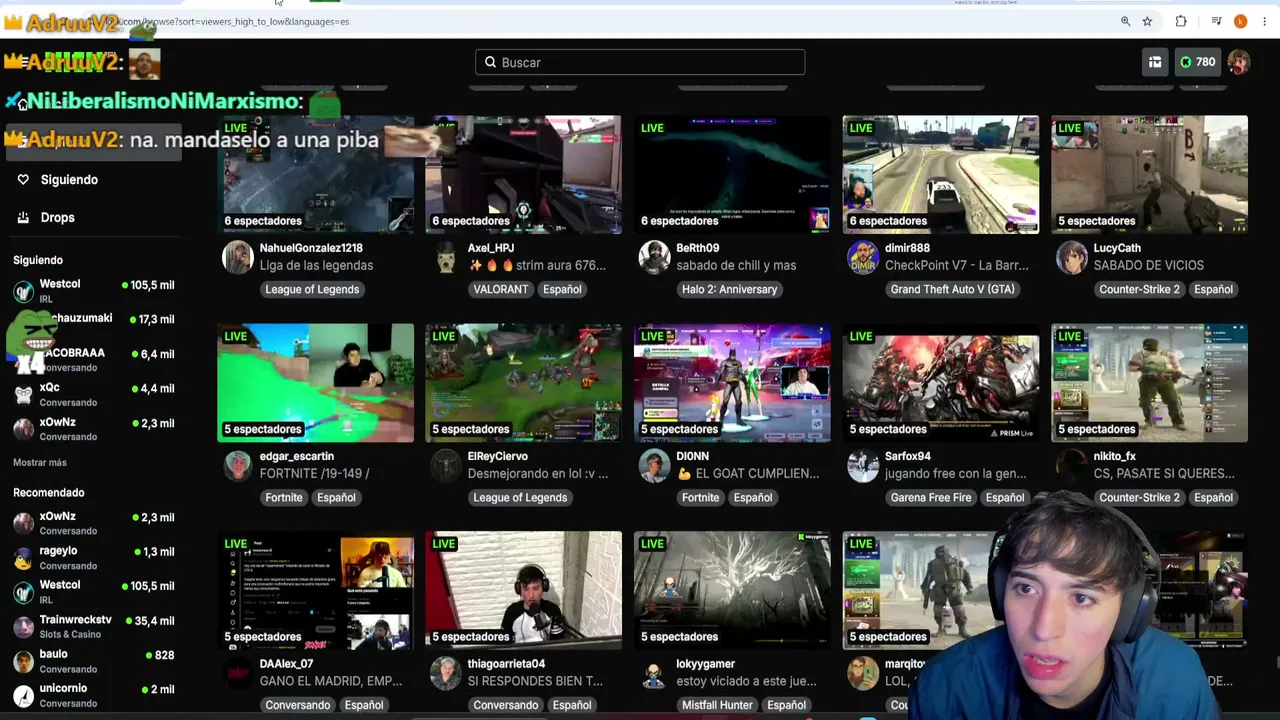
Task: Open the browser extensions puzzle icon
Action: [x=1181, y=21]
